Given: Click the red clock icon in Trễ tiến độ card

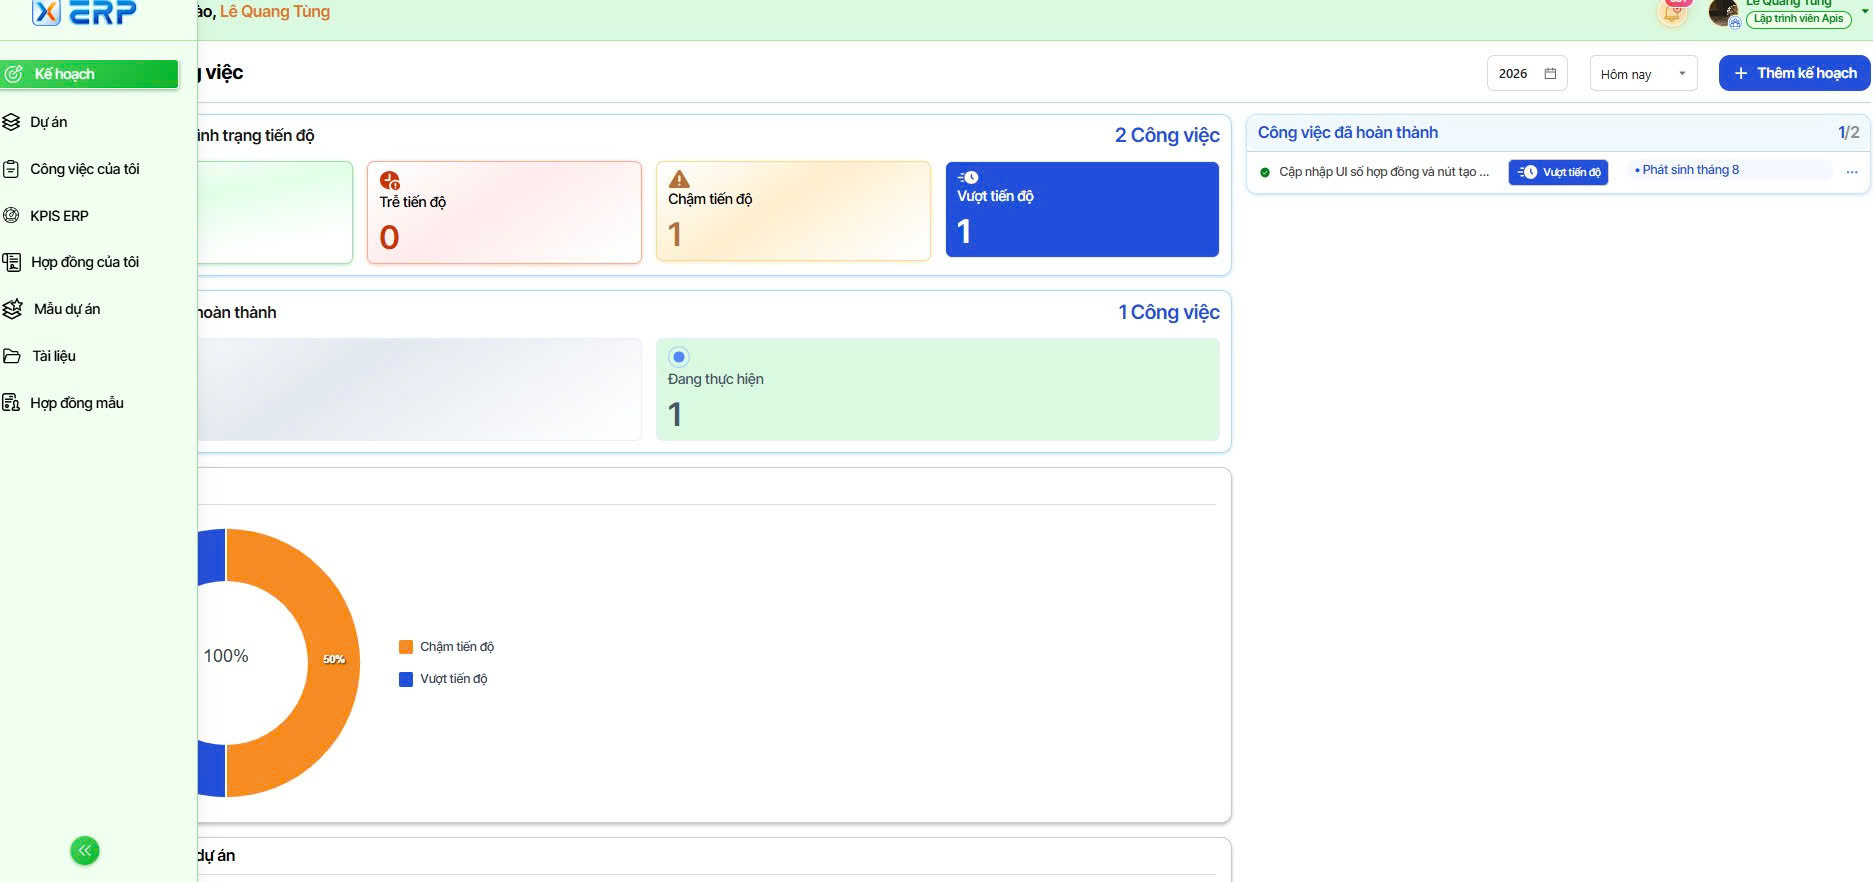Looking at the screenshot, I should coord(390,180).
